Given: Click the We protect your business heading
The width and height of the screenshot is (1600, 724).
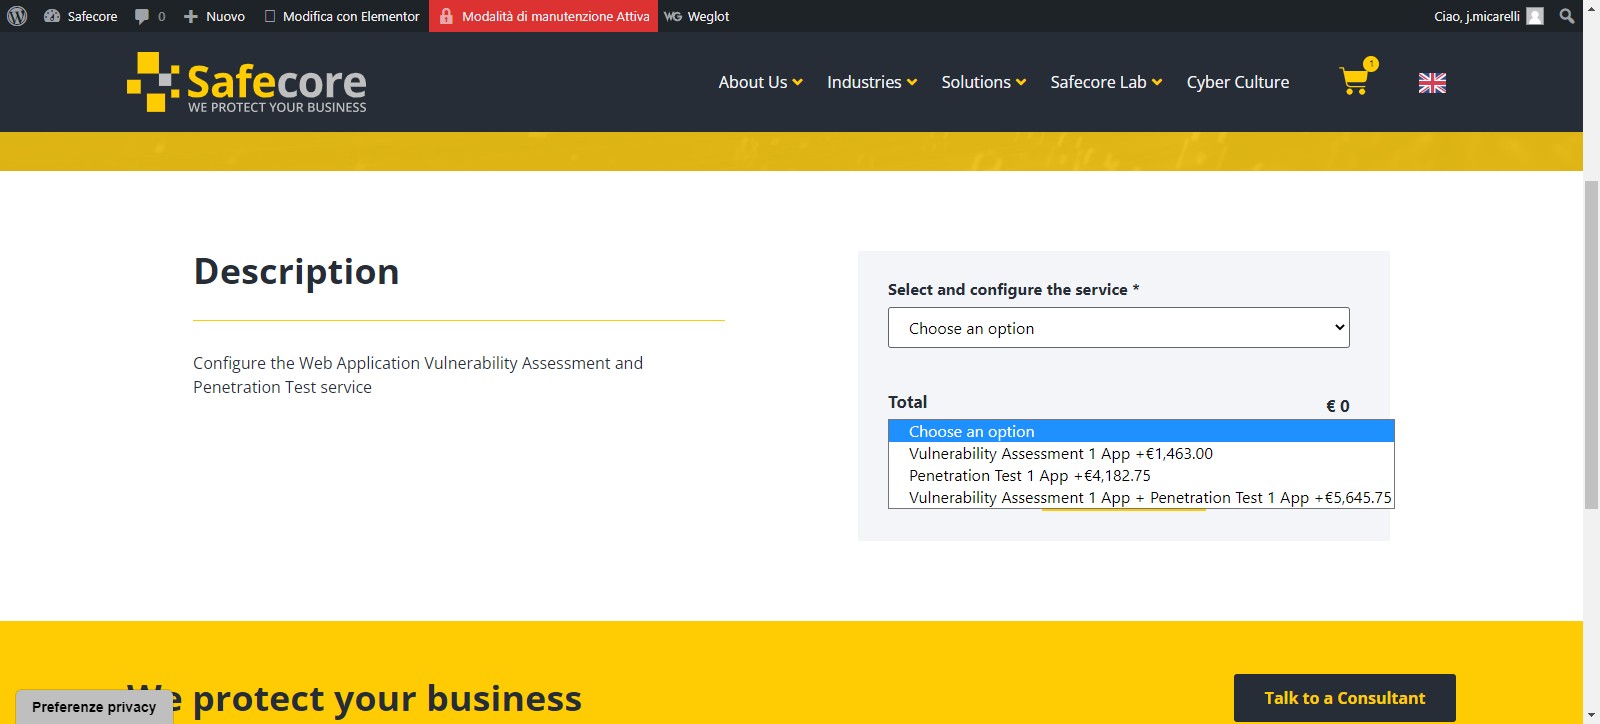Looking at the screenshot, I should [x=354, y=698].
